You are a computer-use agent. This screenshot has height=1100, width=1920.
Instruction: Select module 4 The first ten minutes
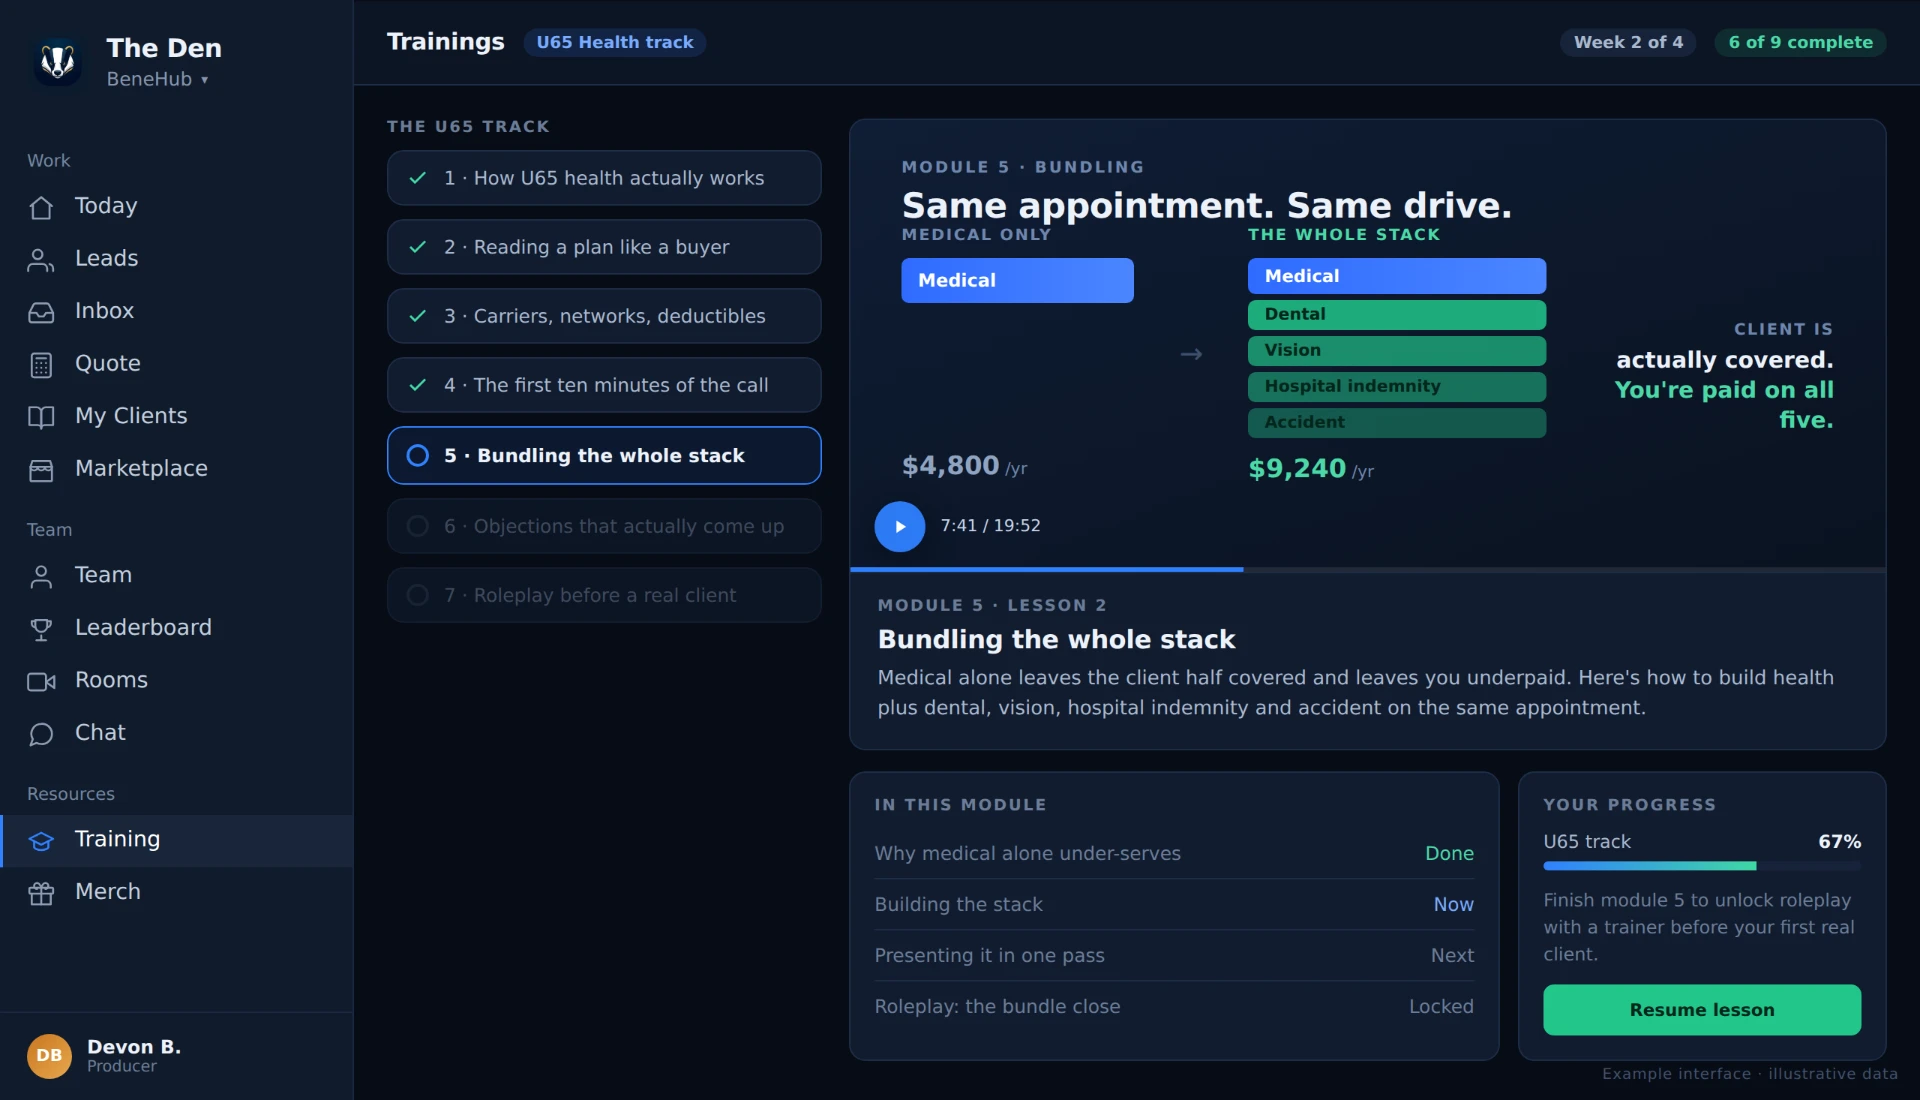(604, 385)
